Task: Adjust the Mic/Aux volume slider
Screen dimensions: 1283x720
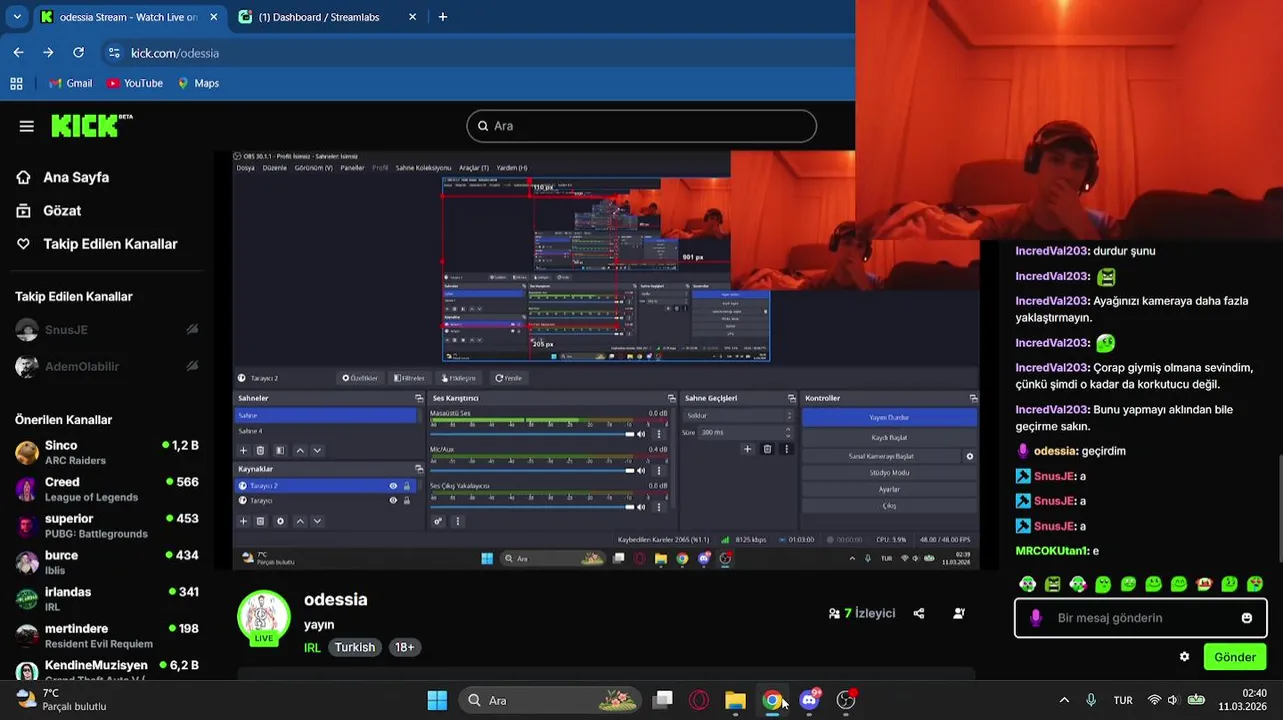Action: tap(531, 470)
